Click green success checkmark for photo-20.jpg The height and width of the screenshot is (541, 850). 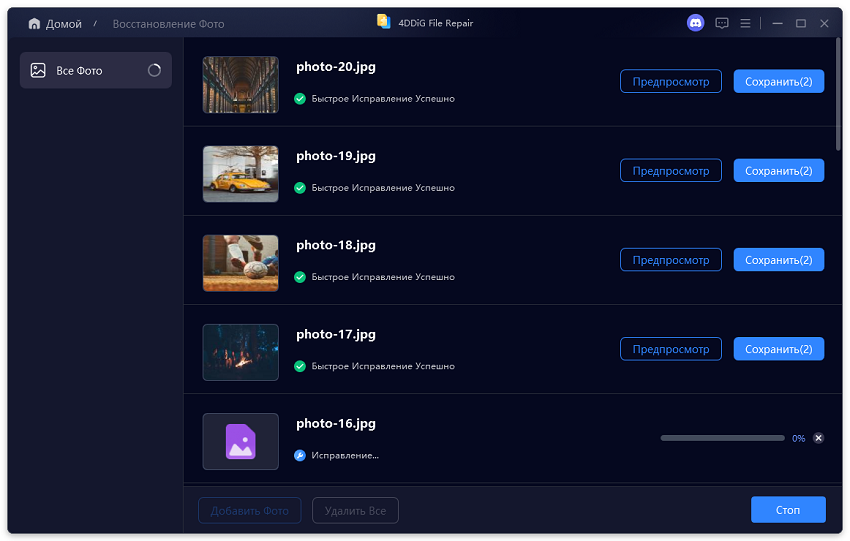point(300,99)
